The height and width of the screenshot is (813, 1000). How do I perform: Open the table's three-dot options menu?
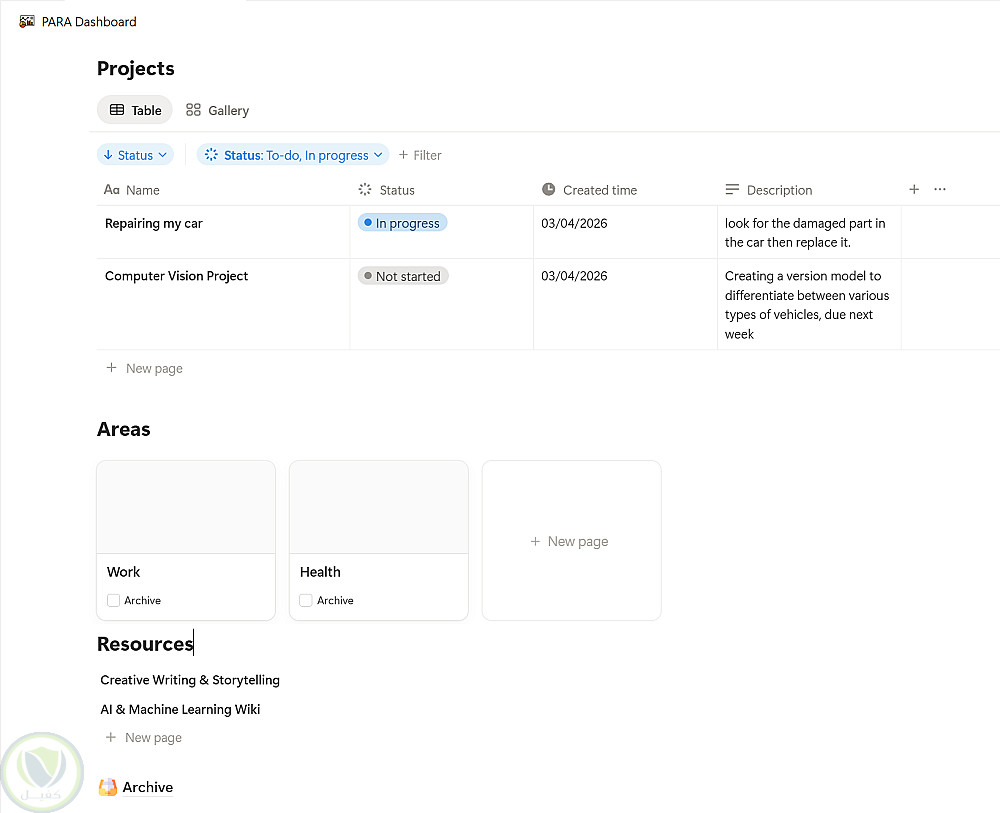click(x=939, y=189)
